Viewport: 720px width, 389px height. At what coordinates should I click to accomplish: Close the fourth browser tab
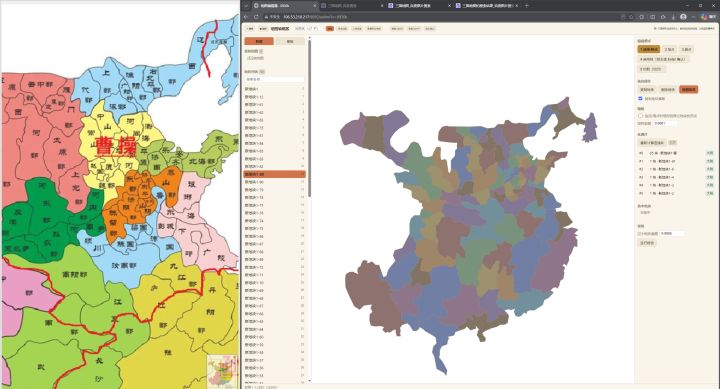(517, 6)
